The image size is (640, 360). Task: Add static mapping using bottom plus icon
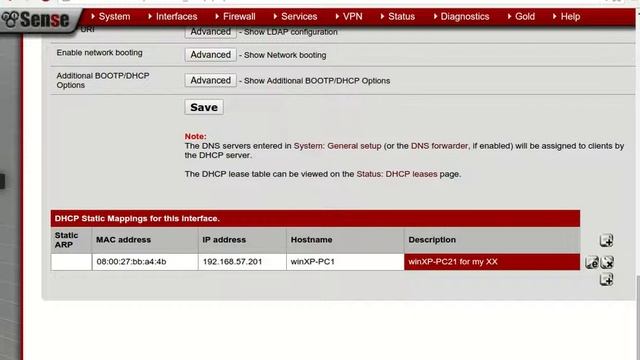click(606, 280)
